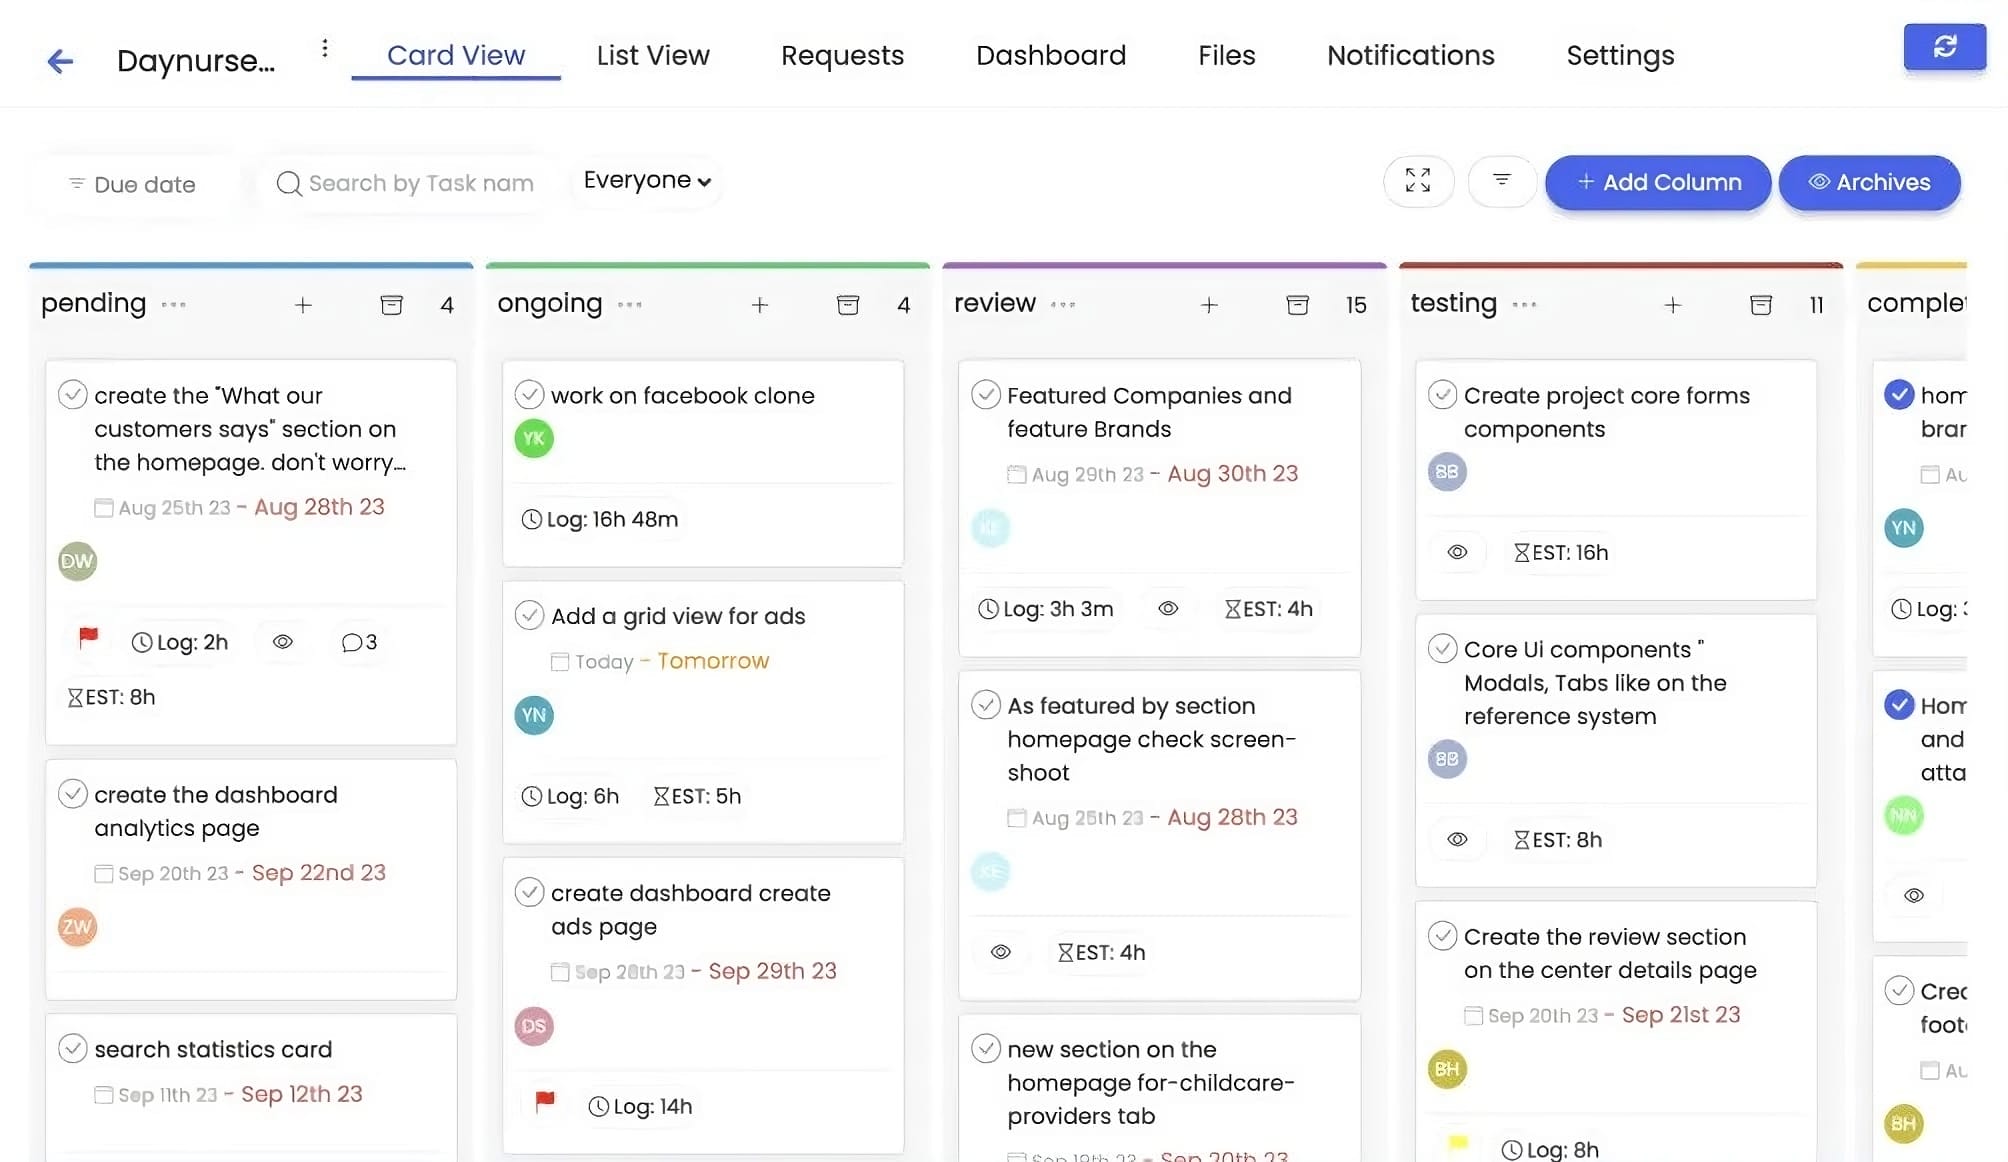Toggle the eye watch icon on Featured Companies card
This screenshot has width=2008, height=1162.
(x=1167, y=608)
